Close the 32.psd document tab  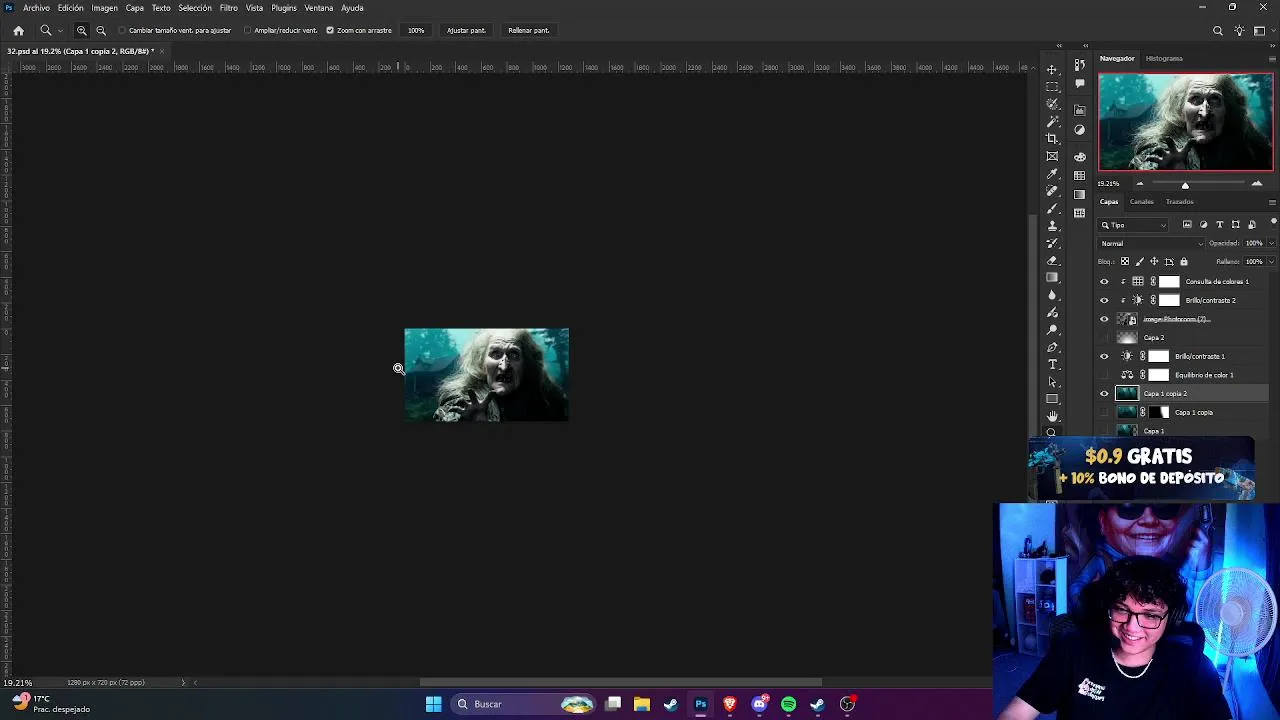click(x=162, y=51)
